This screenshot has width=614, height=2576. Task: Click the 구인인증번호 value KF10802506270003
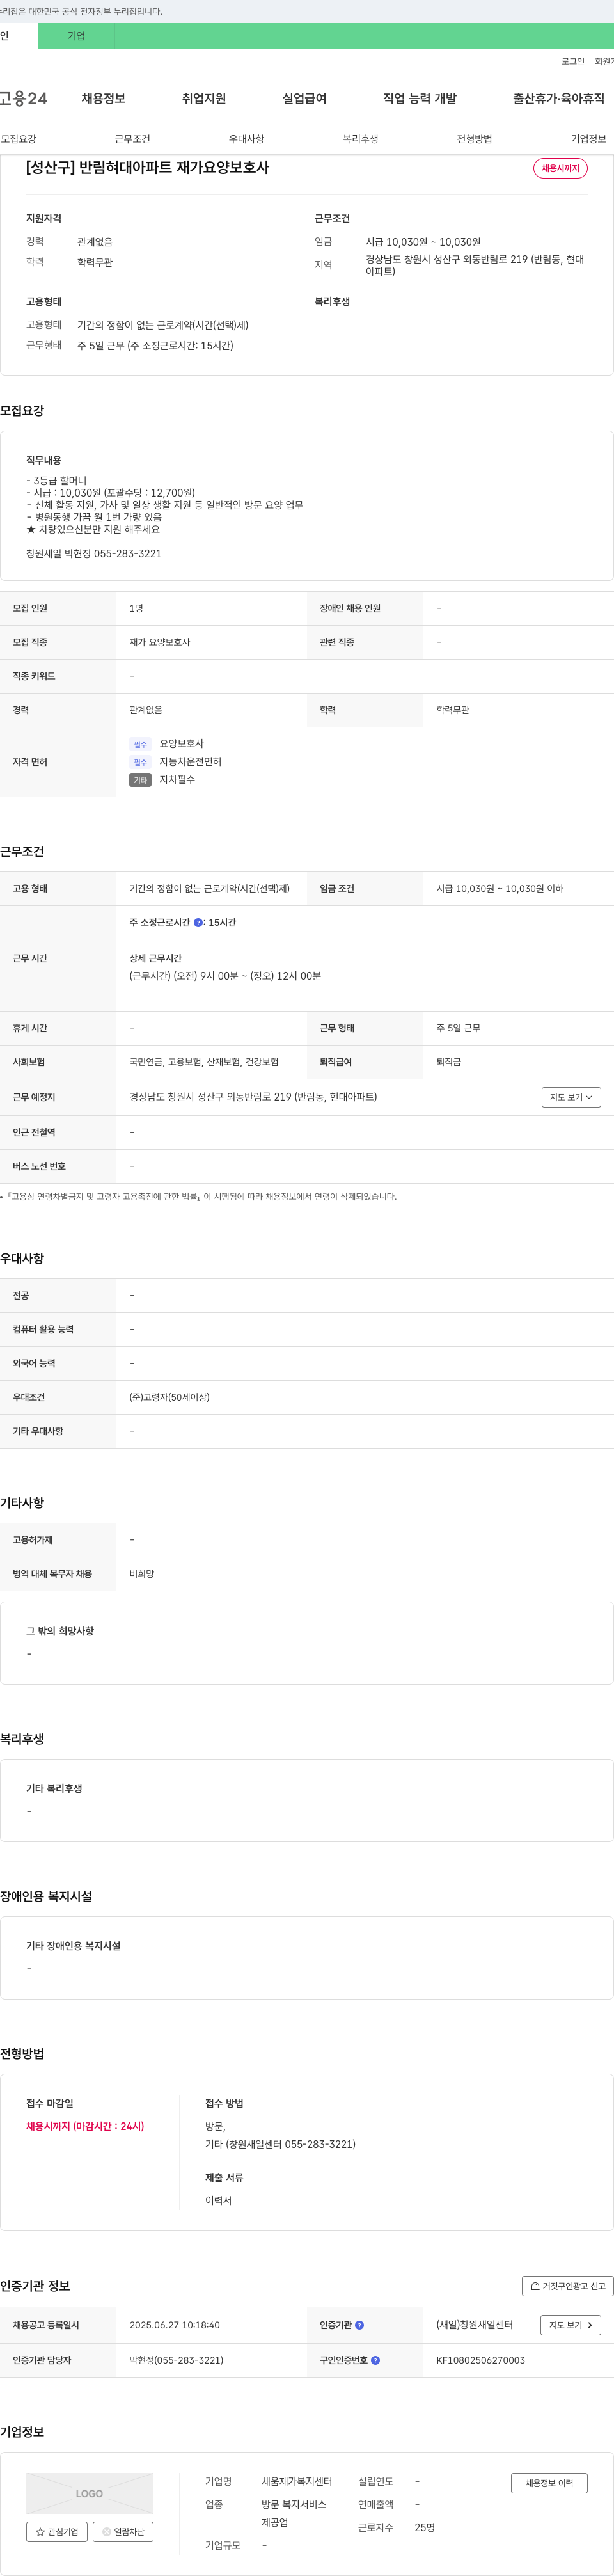coord(480,2360)
